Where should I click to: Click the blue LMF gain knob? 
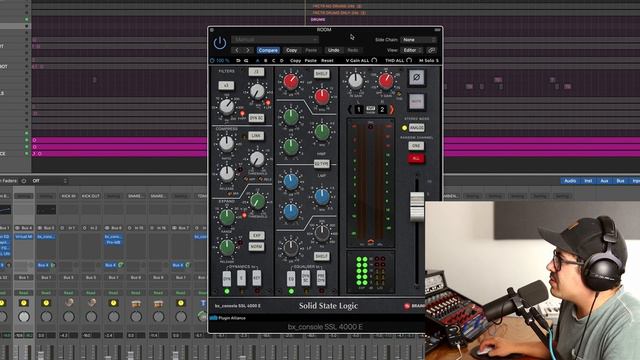(291, 182)
